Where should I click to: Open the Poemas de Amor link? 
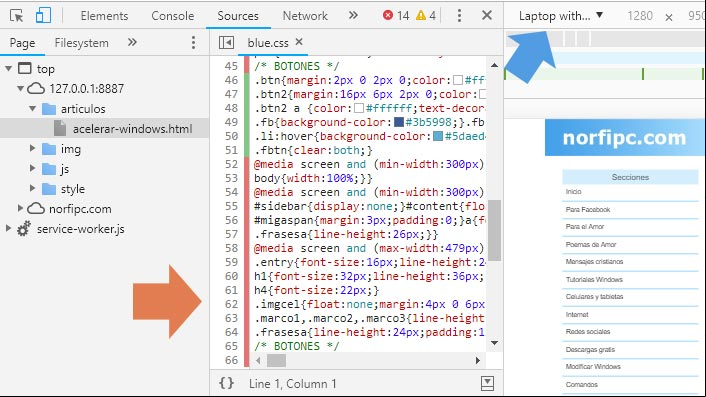point(591,244)
